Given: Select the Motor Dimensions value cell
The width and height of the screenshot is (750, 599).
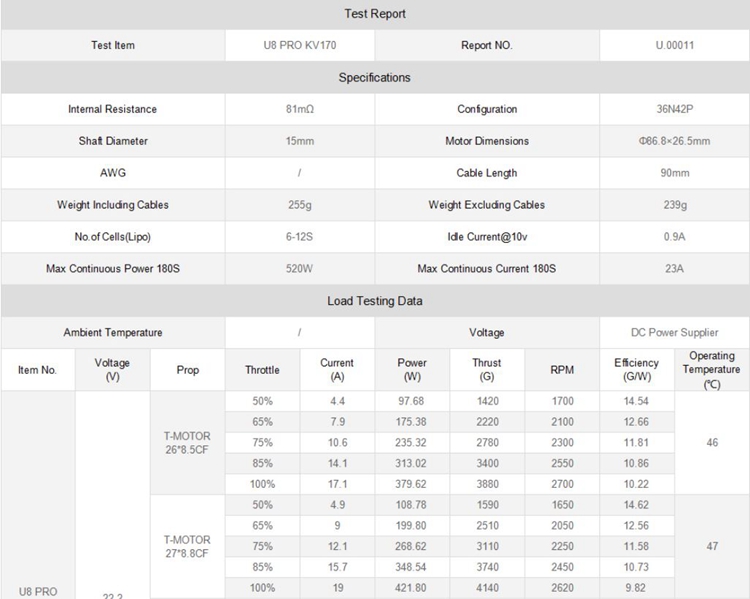Looking at the screenshot, I should pyautogui.click(x=674, y=141).
